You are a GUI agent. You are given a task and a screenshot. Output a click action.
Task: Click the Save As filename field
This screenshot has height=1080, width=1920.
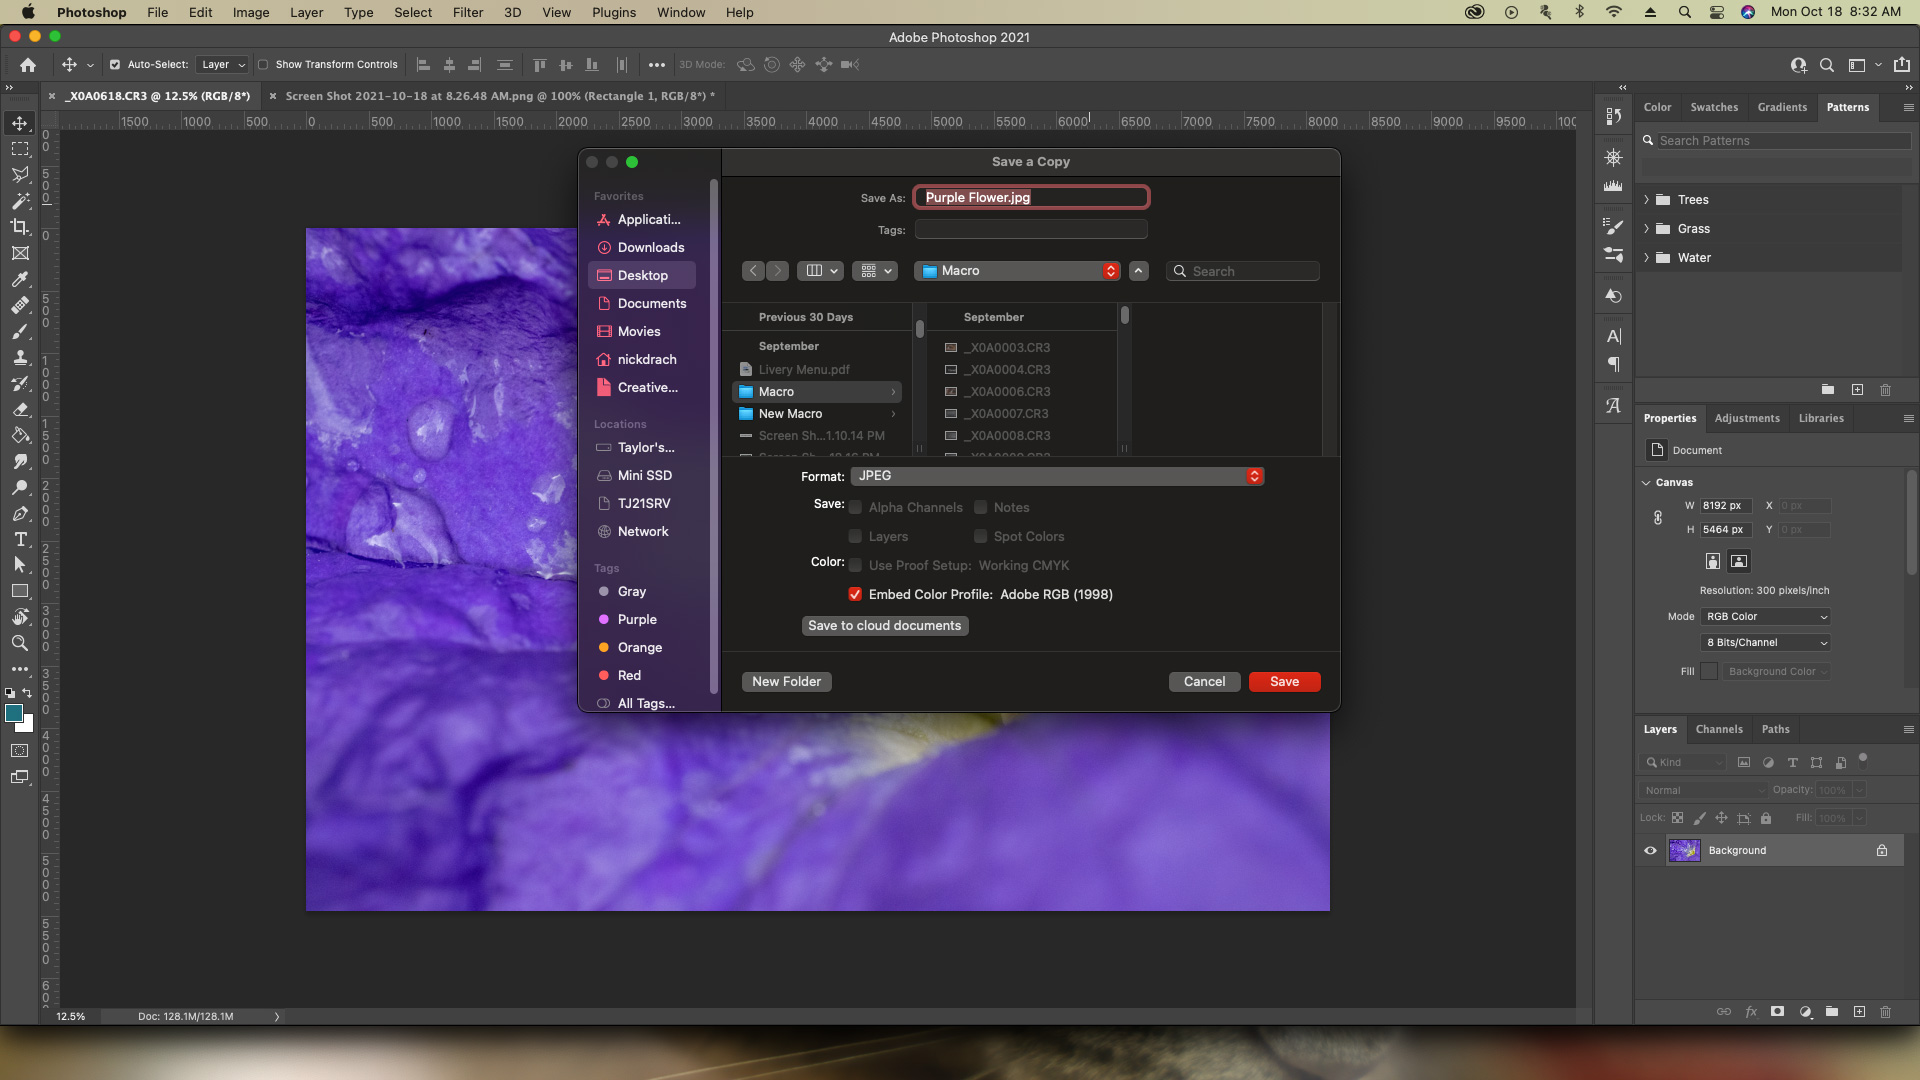(x=1031, y=197)
